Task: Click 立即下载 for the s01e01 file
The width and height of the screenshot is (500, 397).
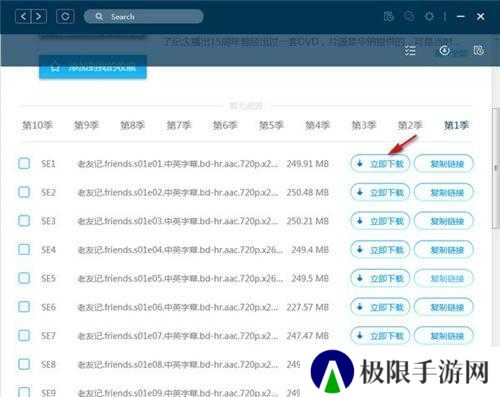Action: (380, 164)
